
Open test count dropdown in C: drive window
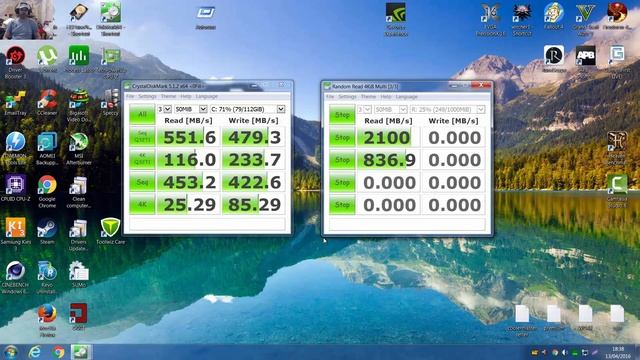pyautogui.click(x=164, y=109)
